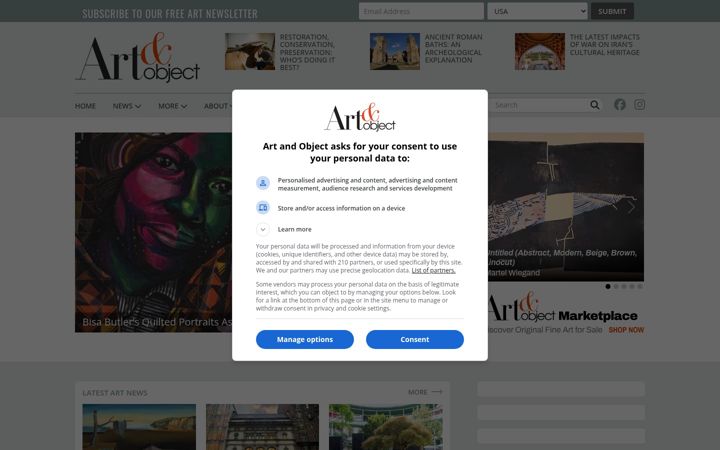
Task: Open Restoration, Conservation, Preservation headline
Action: [x=307, y=52]
